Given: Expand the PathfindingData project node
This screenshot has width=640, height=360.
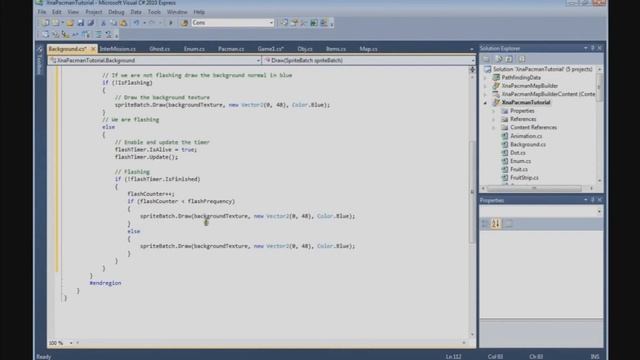Looking at the screenshot, I should [x=486, y=78].
